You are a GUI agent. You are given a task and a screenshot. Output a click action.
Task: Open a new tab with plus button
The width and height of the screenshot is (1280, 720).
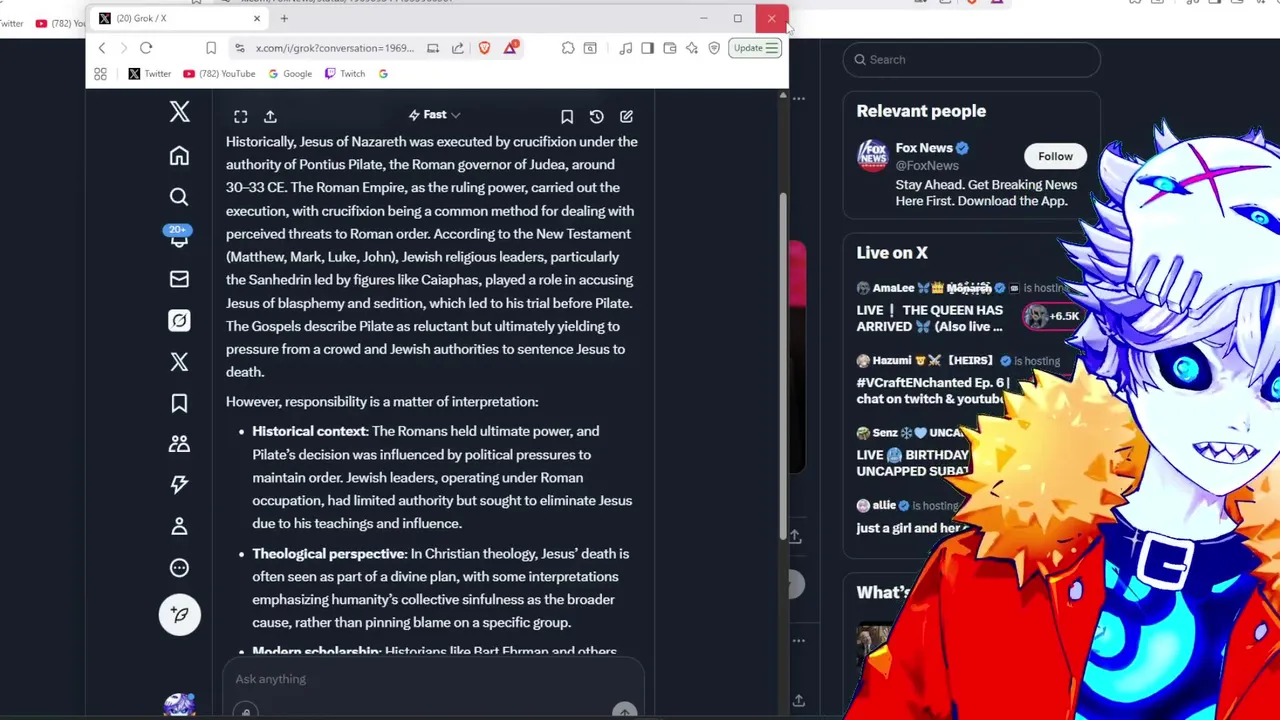(x=284, y=18)
